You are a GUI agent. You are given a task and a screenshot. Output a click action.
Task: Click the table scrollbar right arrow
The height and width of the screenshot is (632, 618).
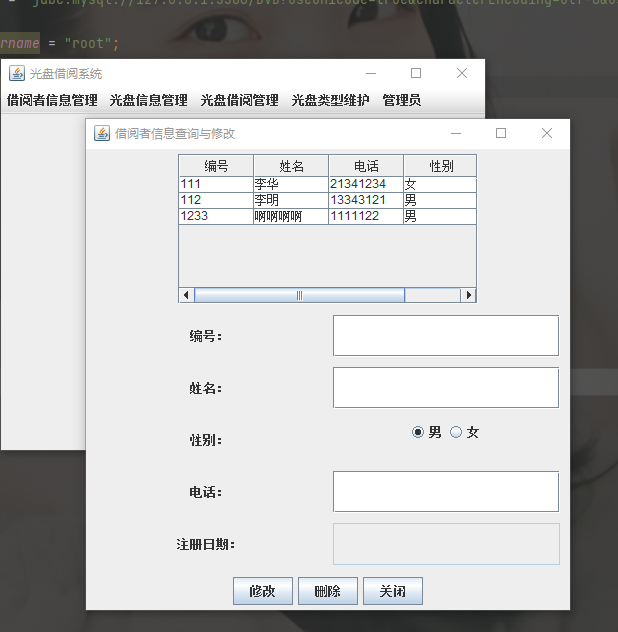(468, 295)
